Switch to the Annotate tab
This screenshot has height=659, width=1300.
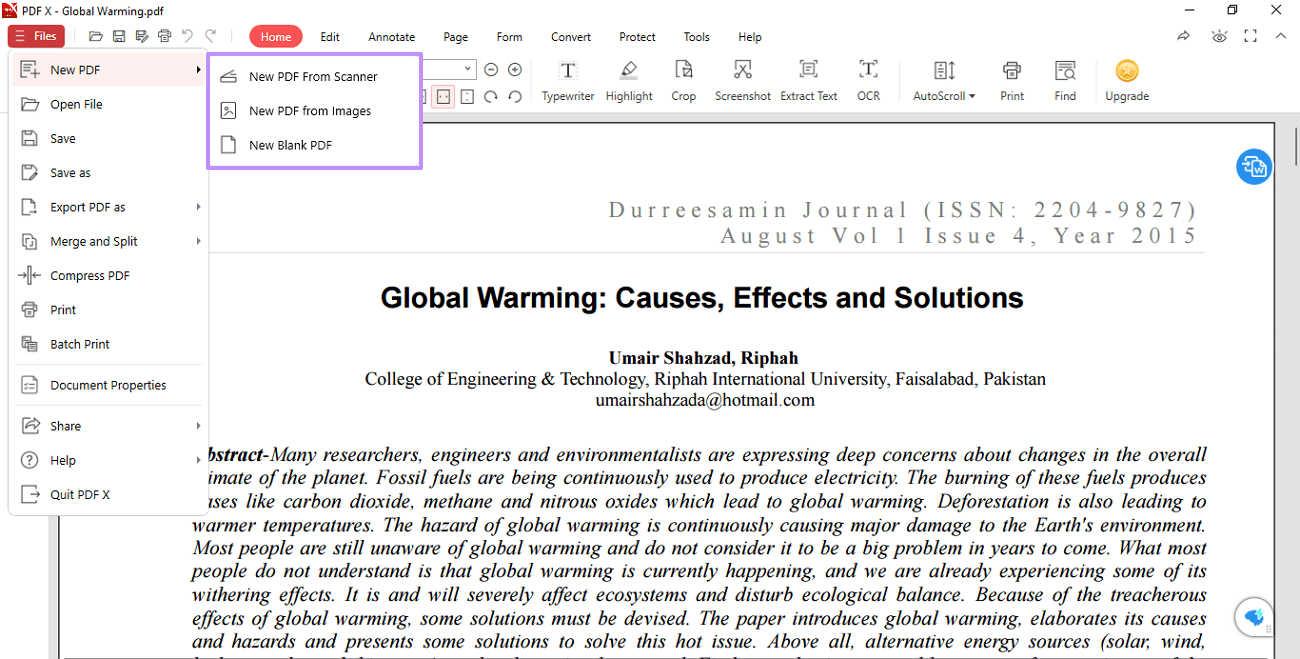(391, 37)
